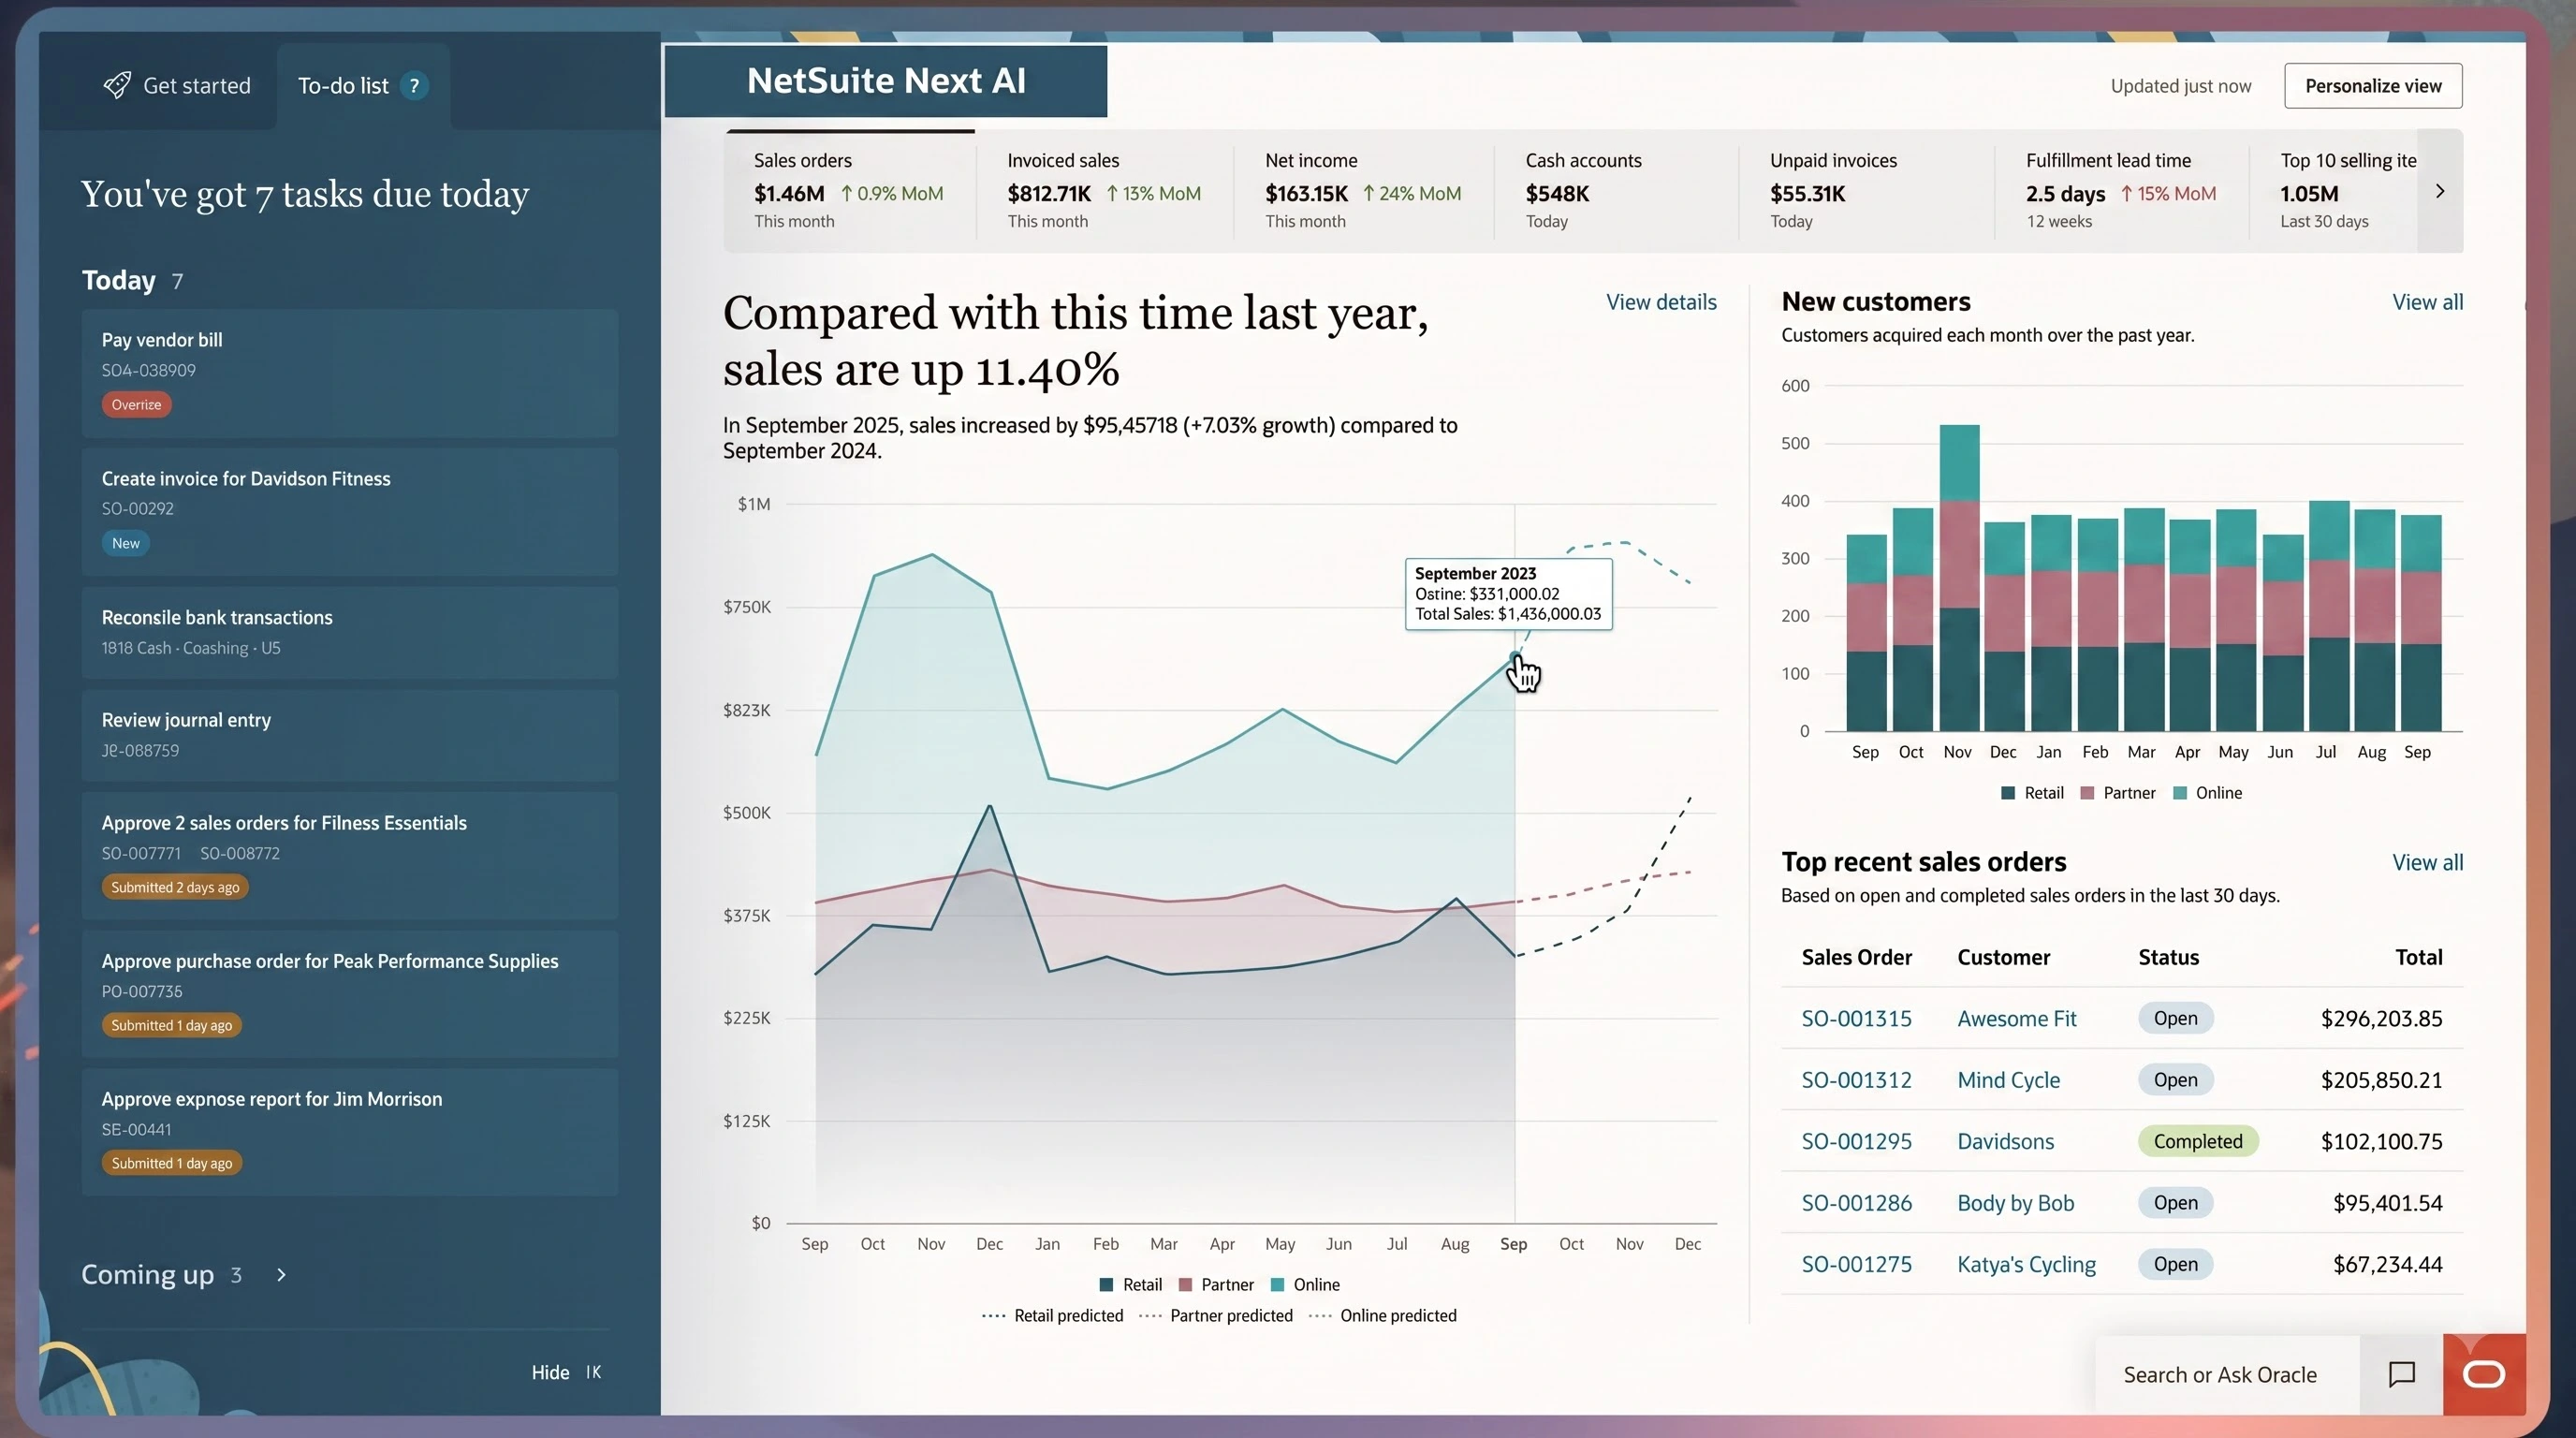The height and width of the screenshot is (1438, 2576).
Task: Open the Review journal entry task
Action: 350,735
